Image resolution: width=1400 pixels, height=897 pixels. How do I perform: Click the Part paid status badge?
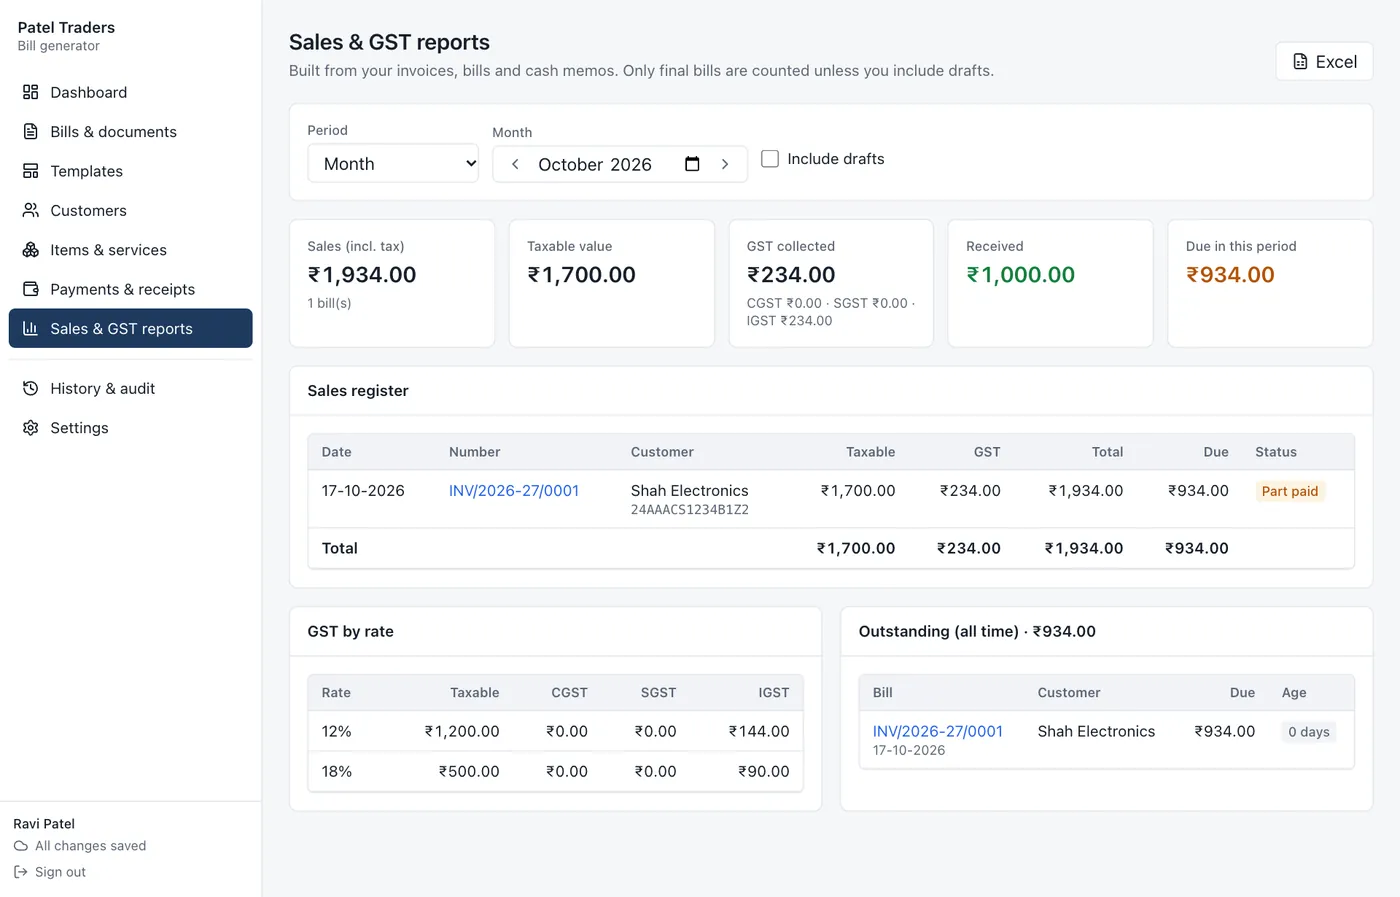tap(1290, 492)
